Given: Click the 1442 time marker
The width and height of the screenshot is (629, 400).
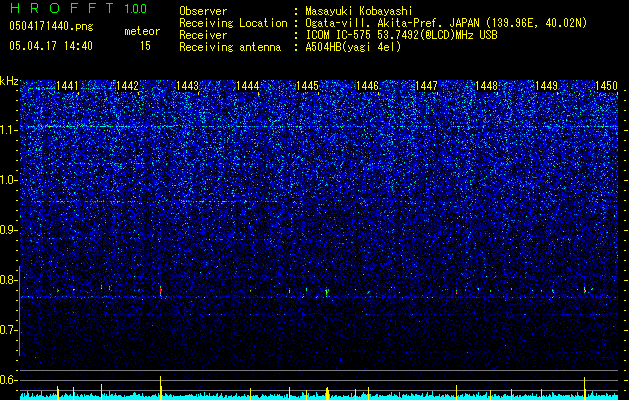Looking at the screenshot, I should (x=127, y=86).
